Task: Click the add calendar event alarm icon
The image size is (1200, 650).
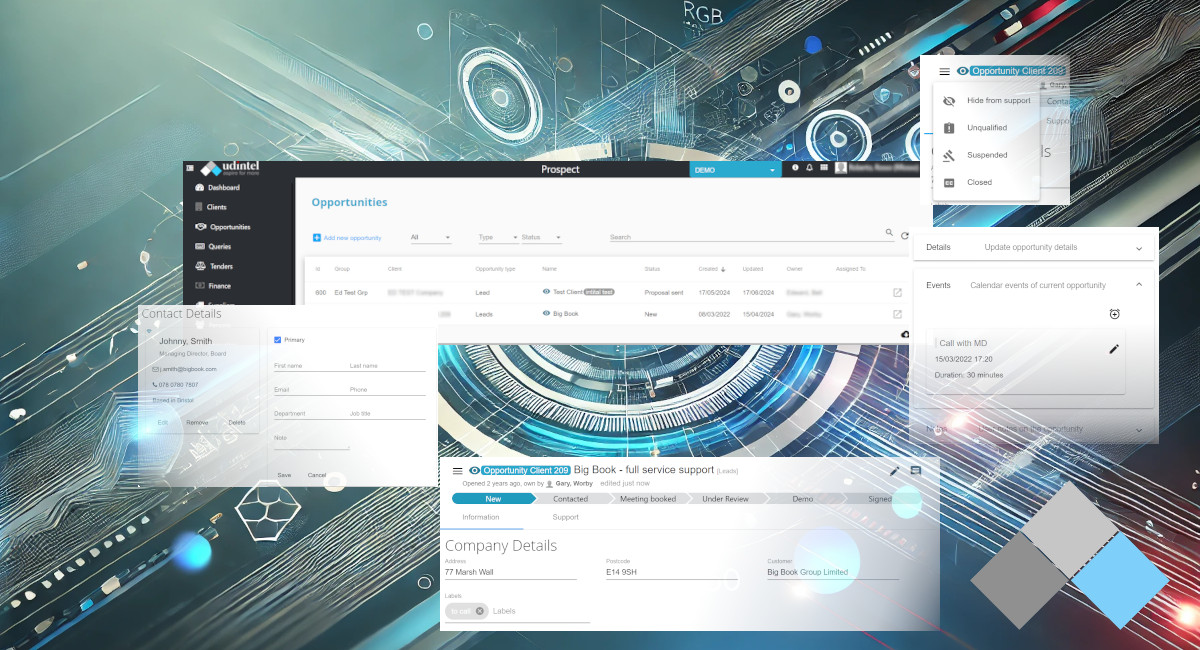Action: (1115, 314)
